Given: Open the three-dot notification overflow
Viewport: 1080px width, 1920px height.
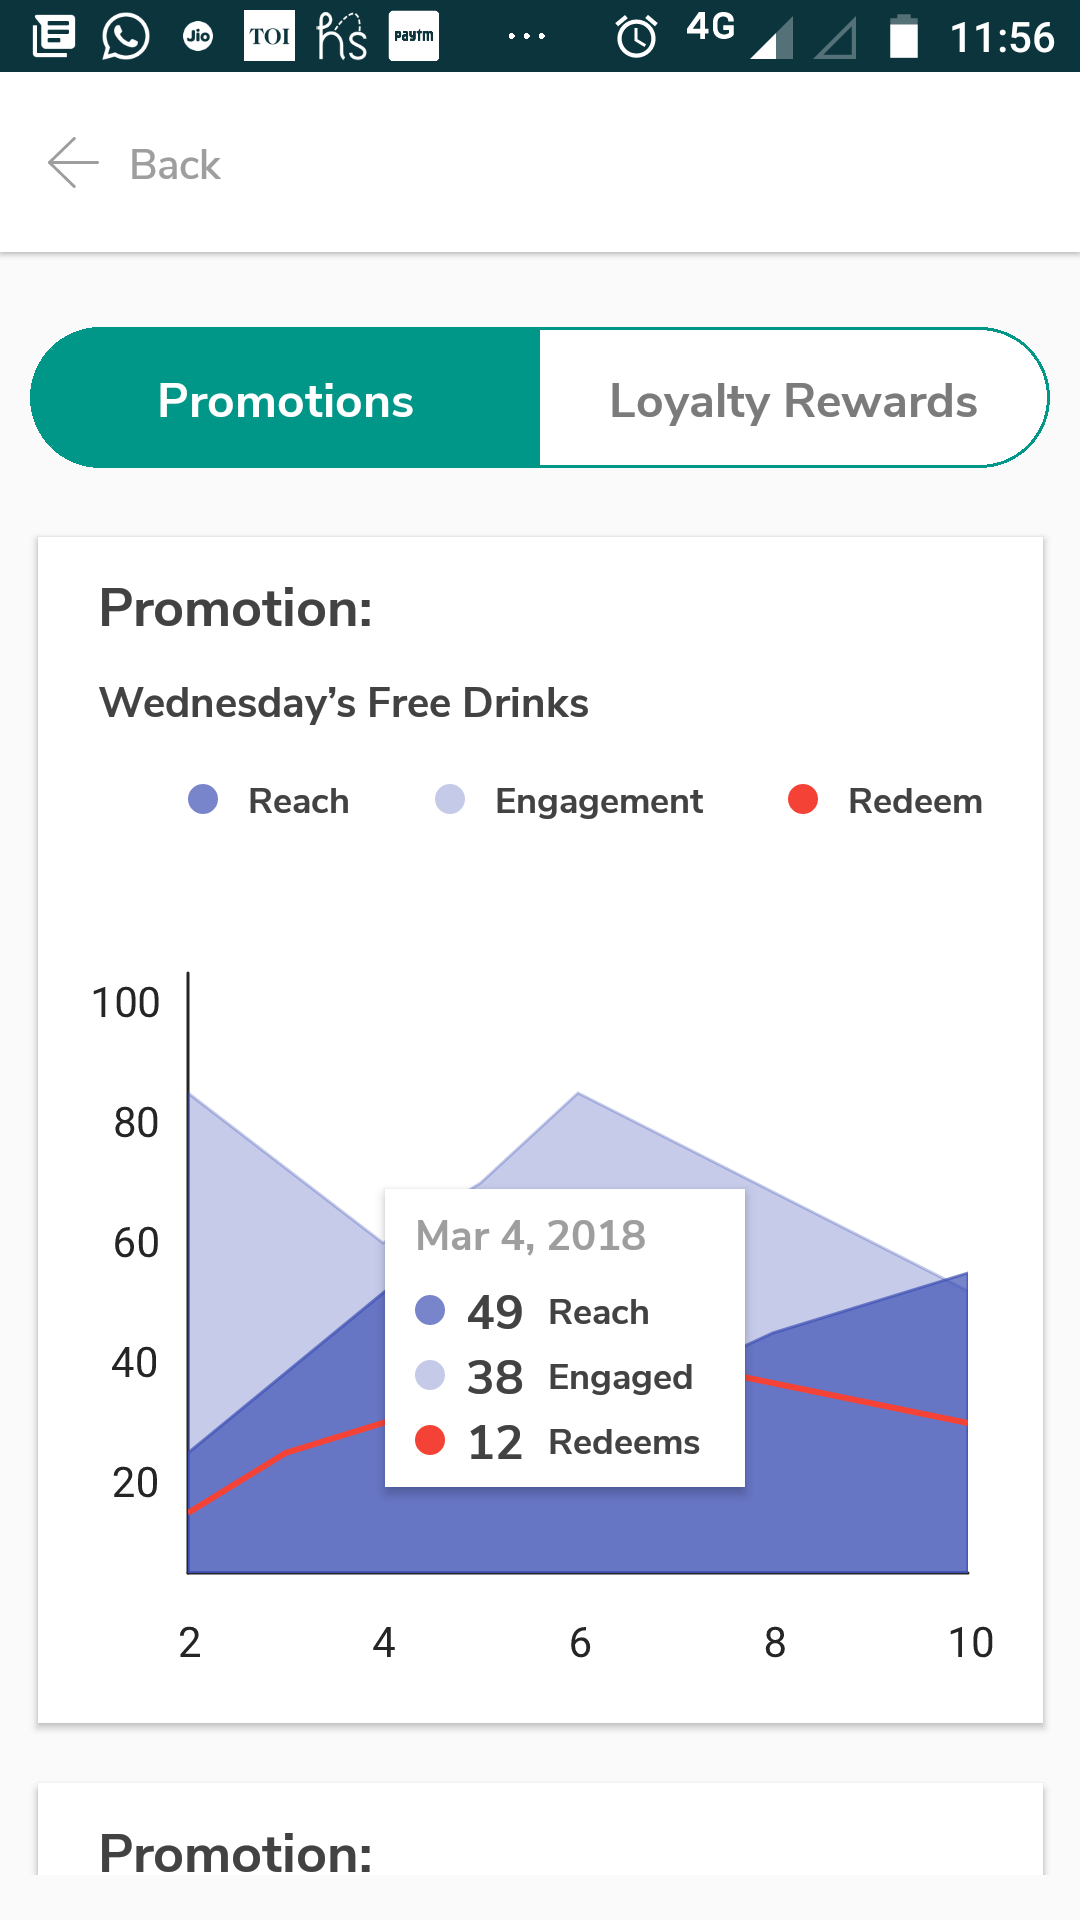Looking at the screenshot, I should (x=526, y=37).
